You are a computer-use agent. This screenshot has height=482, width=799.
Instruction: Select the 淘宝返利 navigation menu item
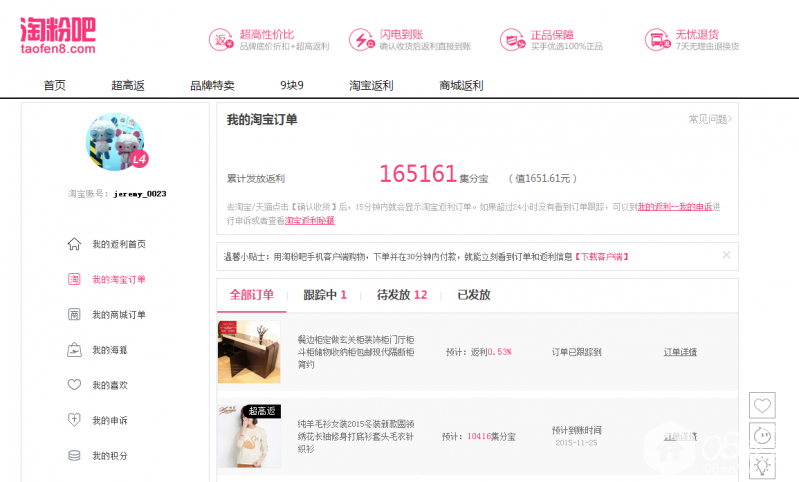(x=371, y=85)
